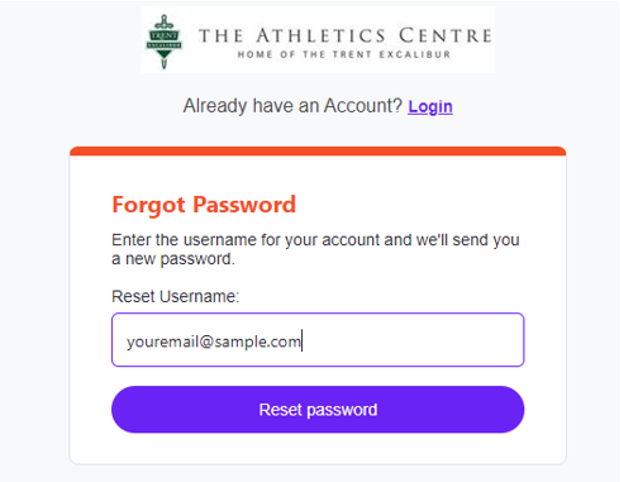620x482 pixels.
Task: Click The Athletics Centre banner title
Action: tap(345, 35)
